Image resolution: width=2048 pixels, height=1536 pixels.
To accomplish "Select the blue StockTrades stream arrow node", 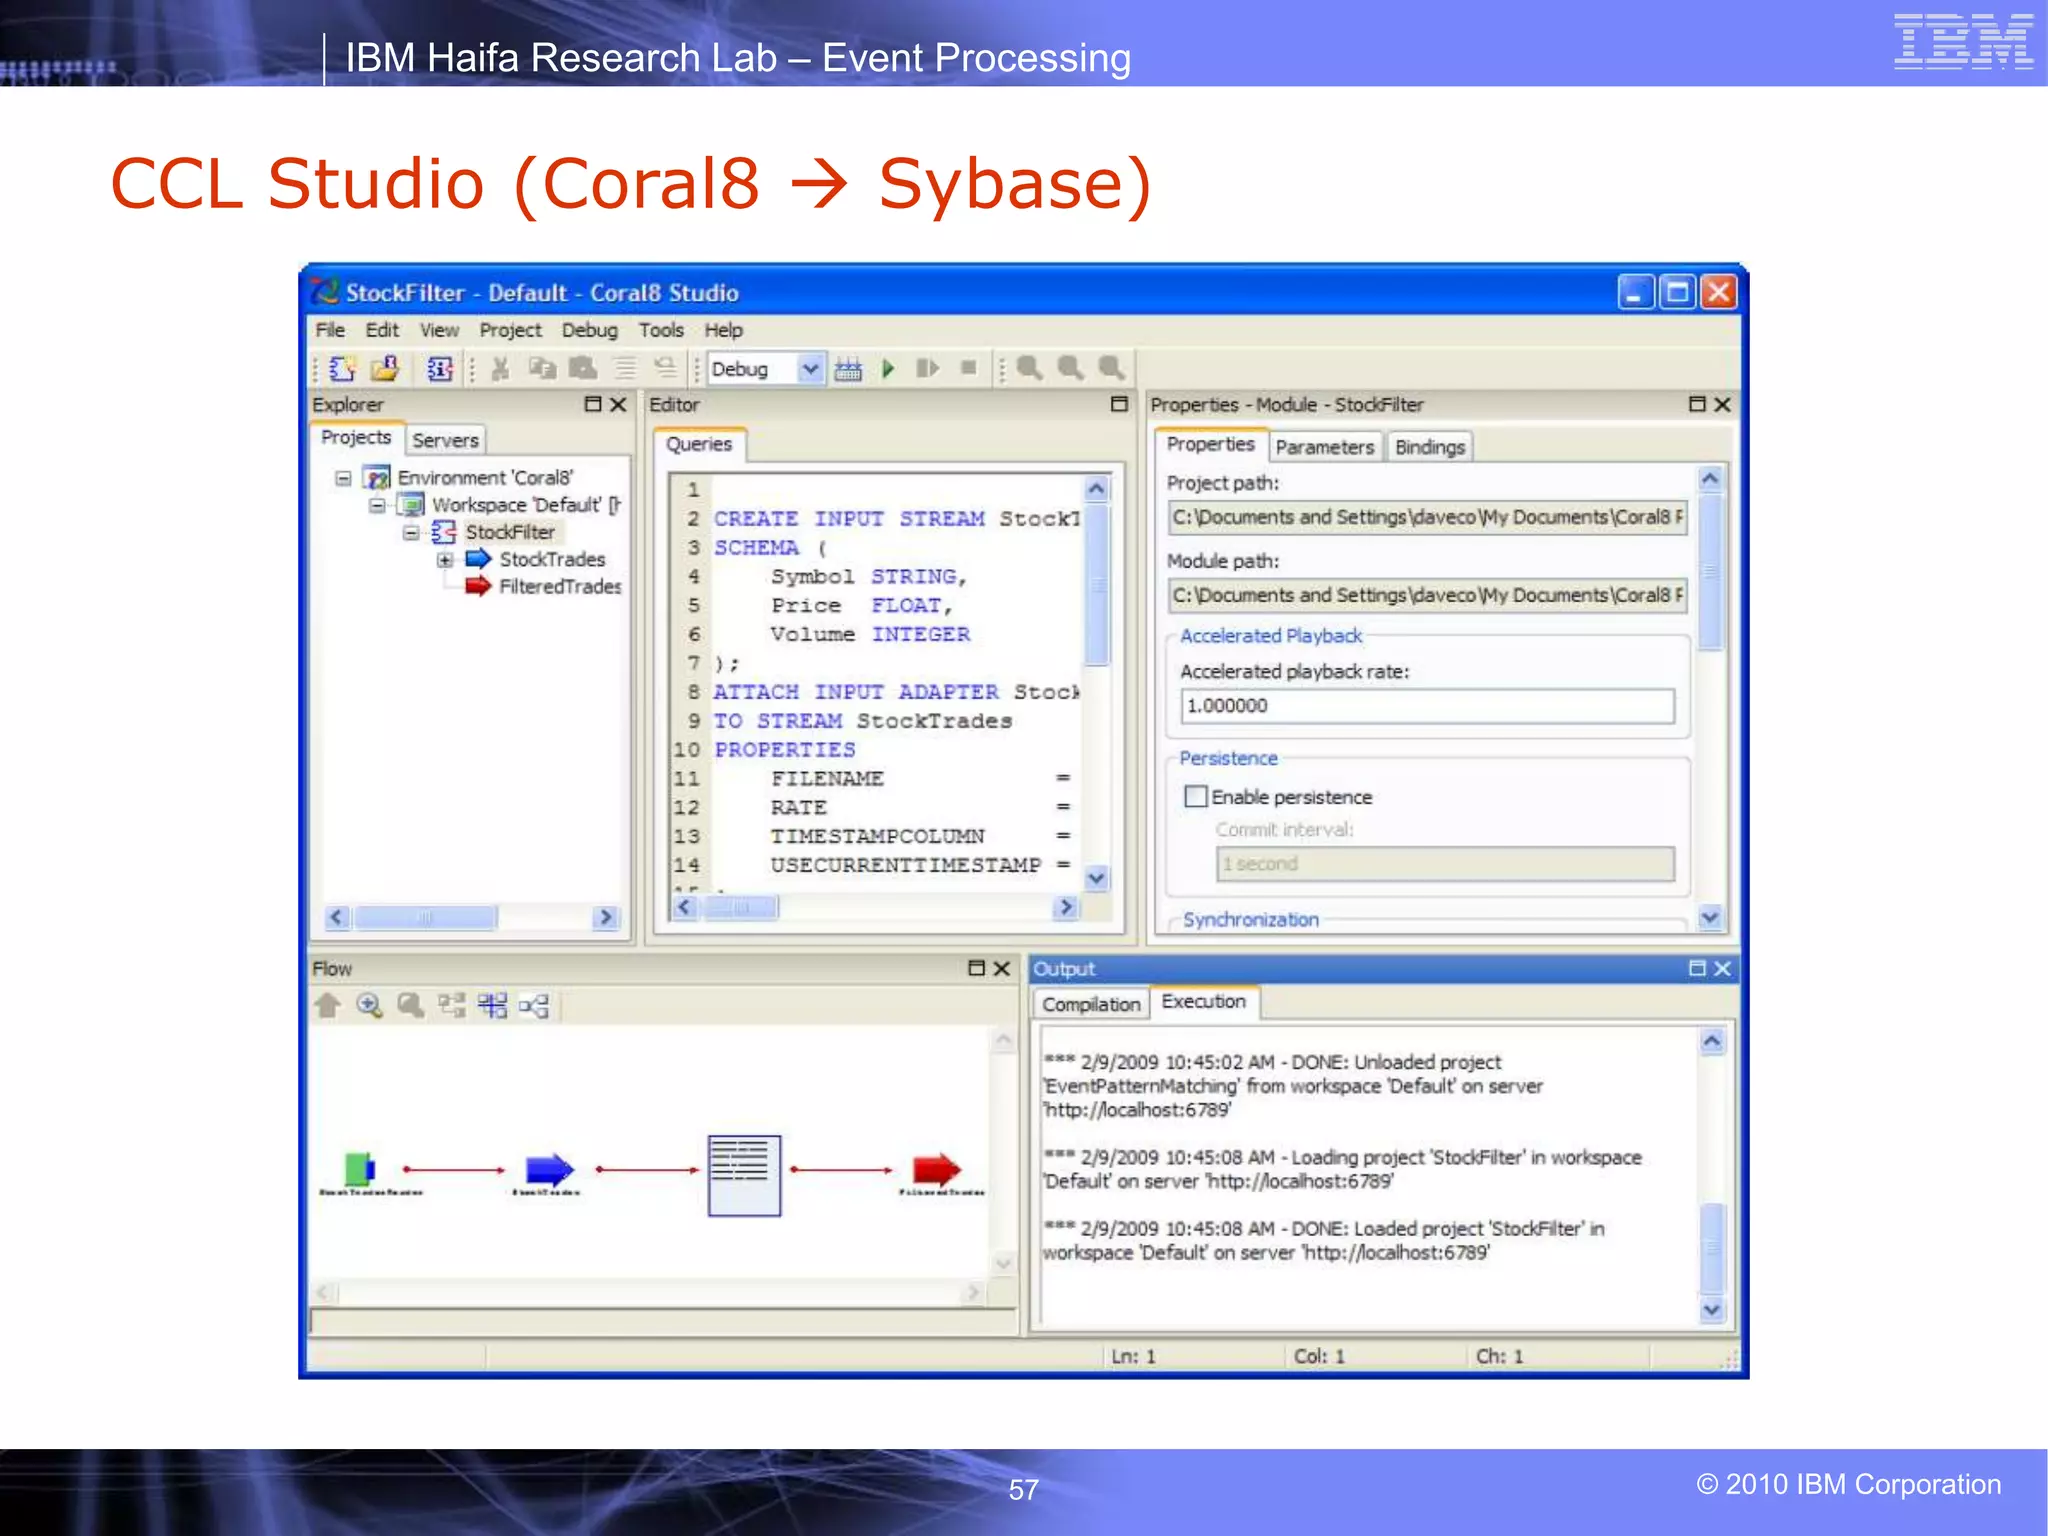I will [549, 1169].
